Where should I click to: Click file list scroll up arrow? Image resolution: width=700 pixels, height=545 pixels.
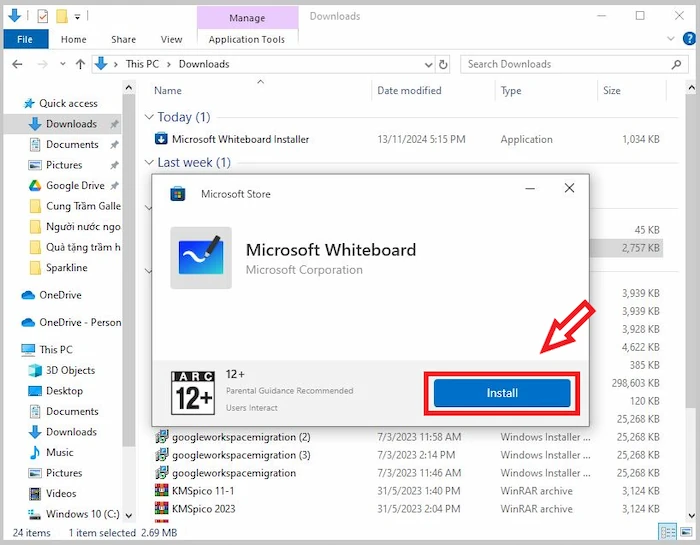click(692, 88)
